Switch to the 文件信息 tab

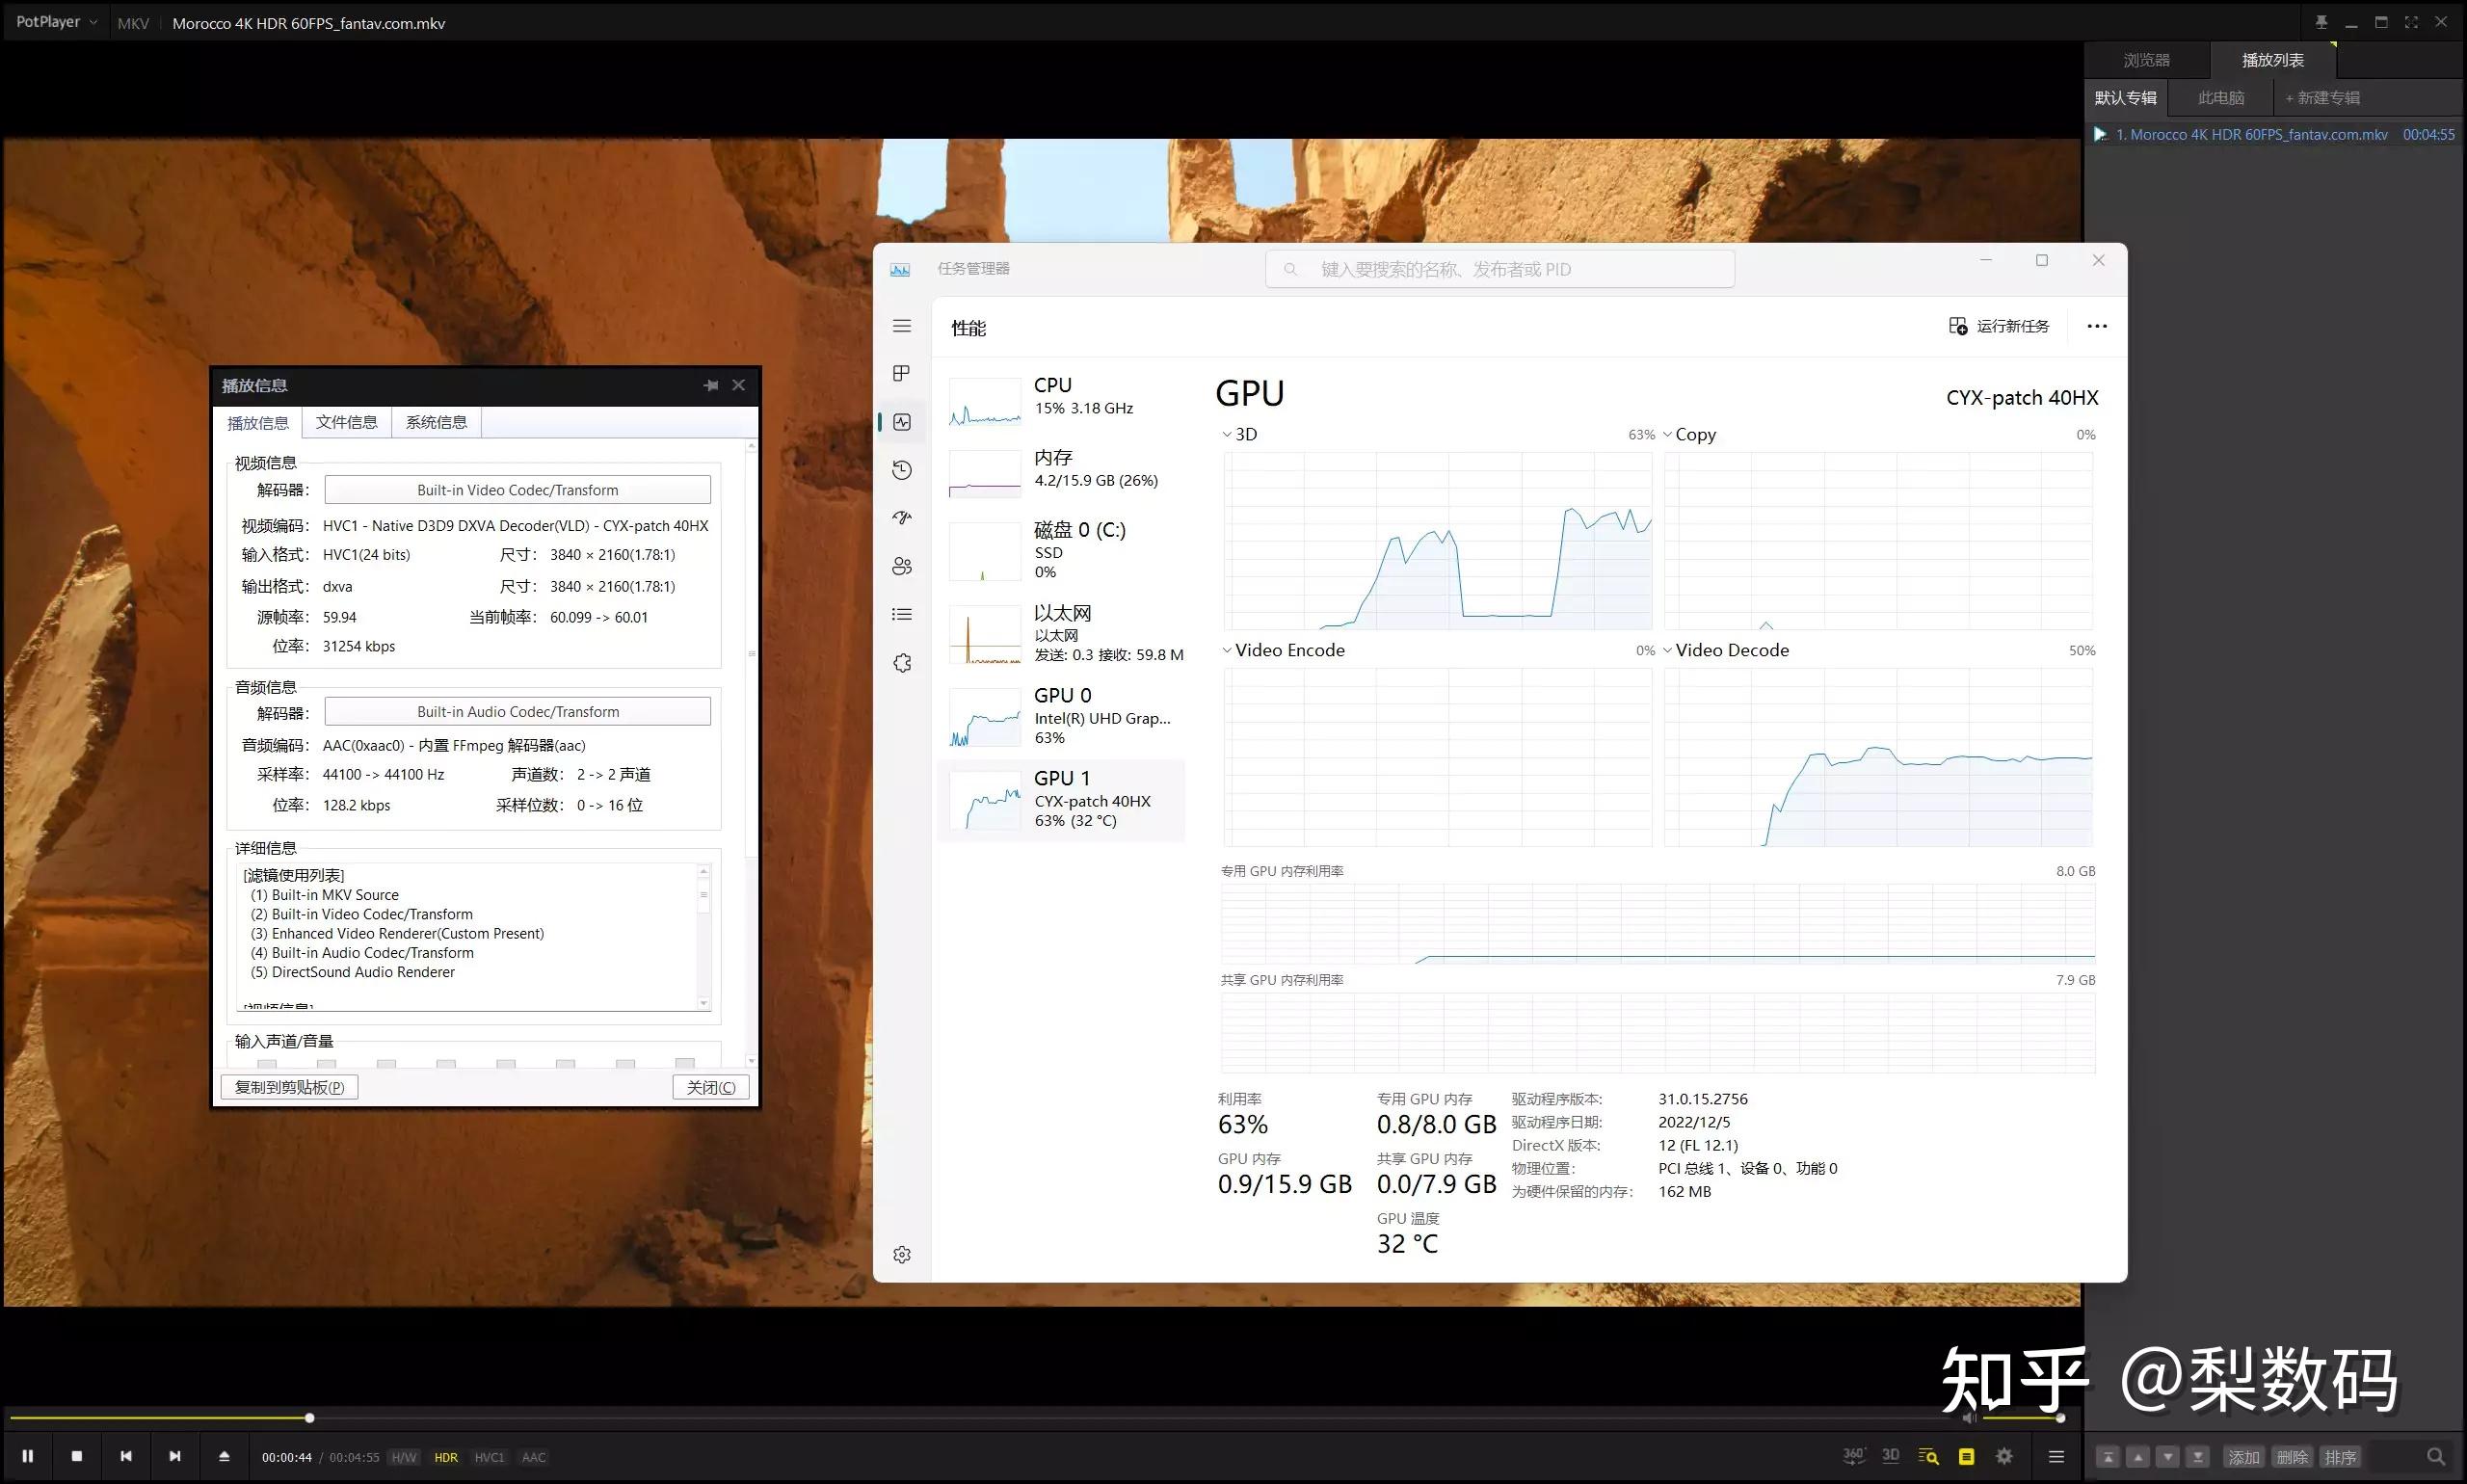346,422
